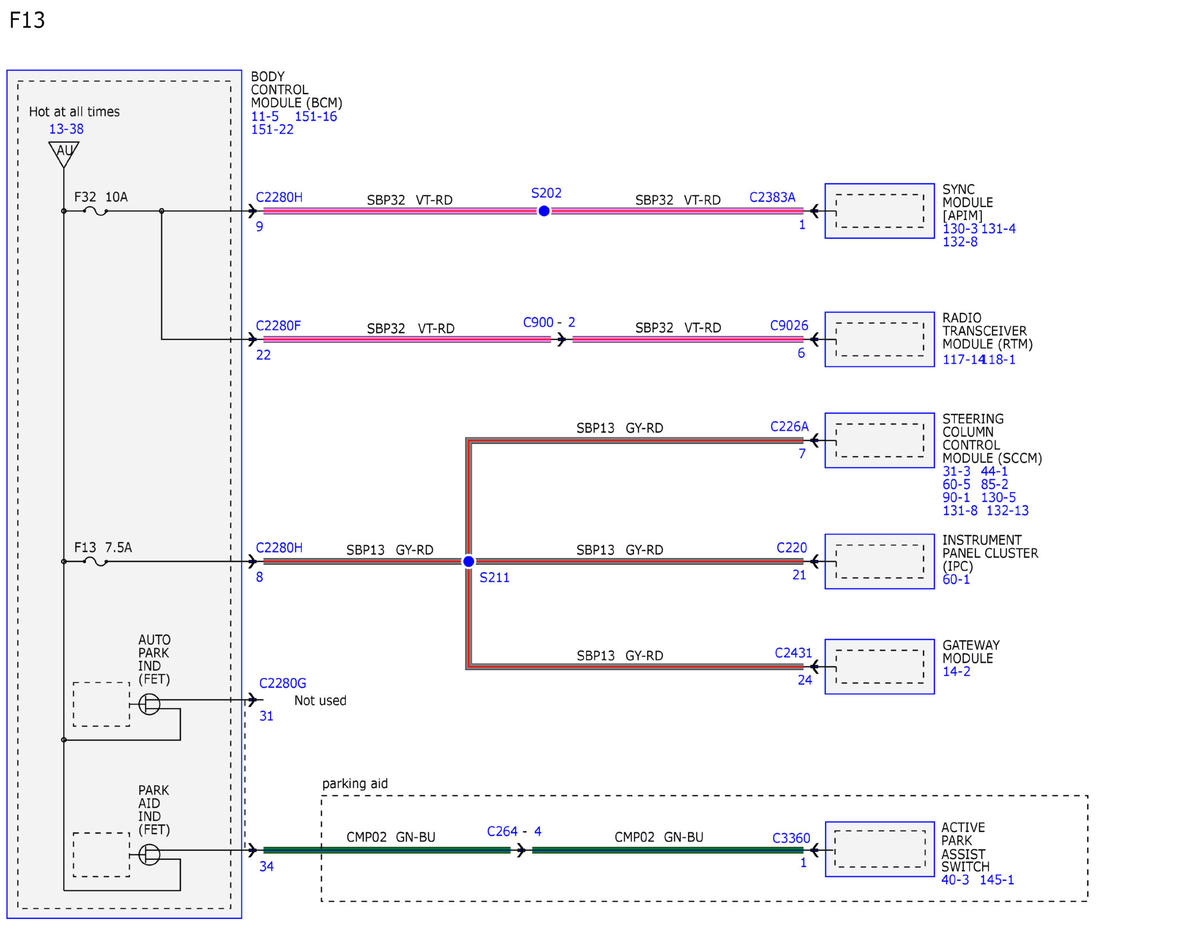The image size is (1200, 927).
Task: Click the S211 splice dot
Action: click(468, 562)
